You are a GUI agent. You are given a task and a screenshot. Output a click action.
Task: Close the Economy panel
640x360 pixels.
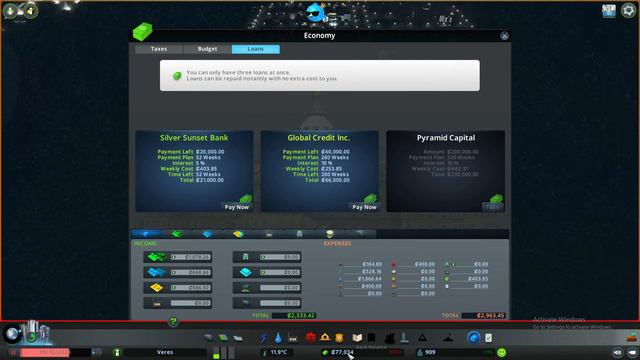(x=504, y=36)
